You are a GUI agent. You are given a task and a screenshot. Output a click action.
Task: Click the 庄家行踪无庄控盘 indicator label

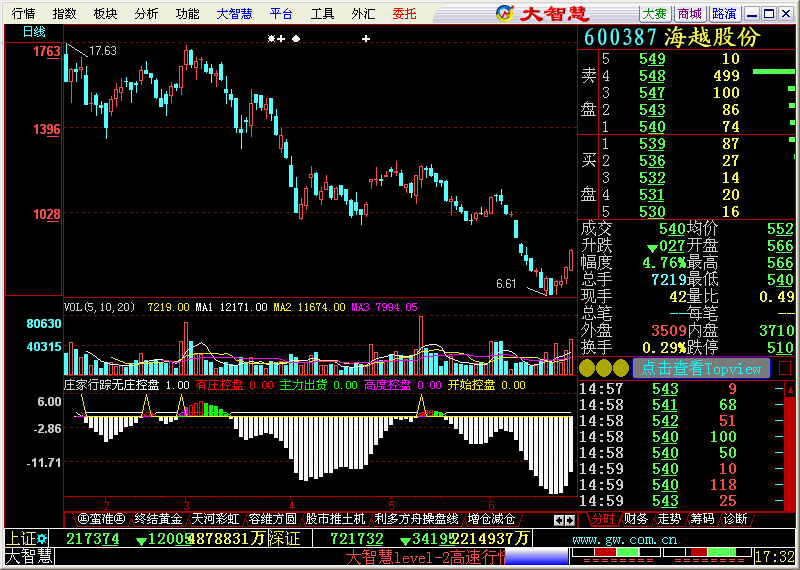point(112,385)
